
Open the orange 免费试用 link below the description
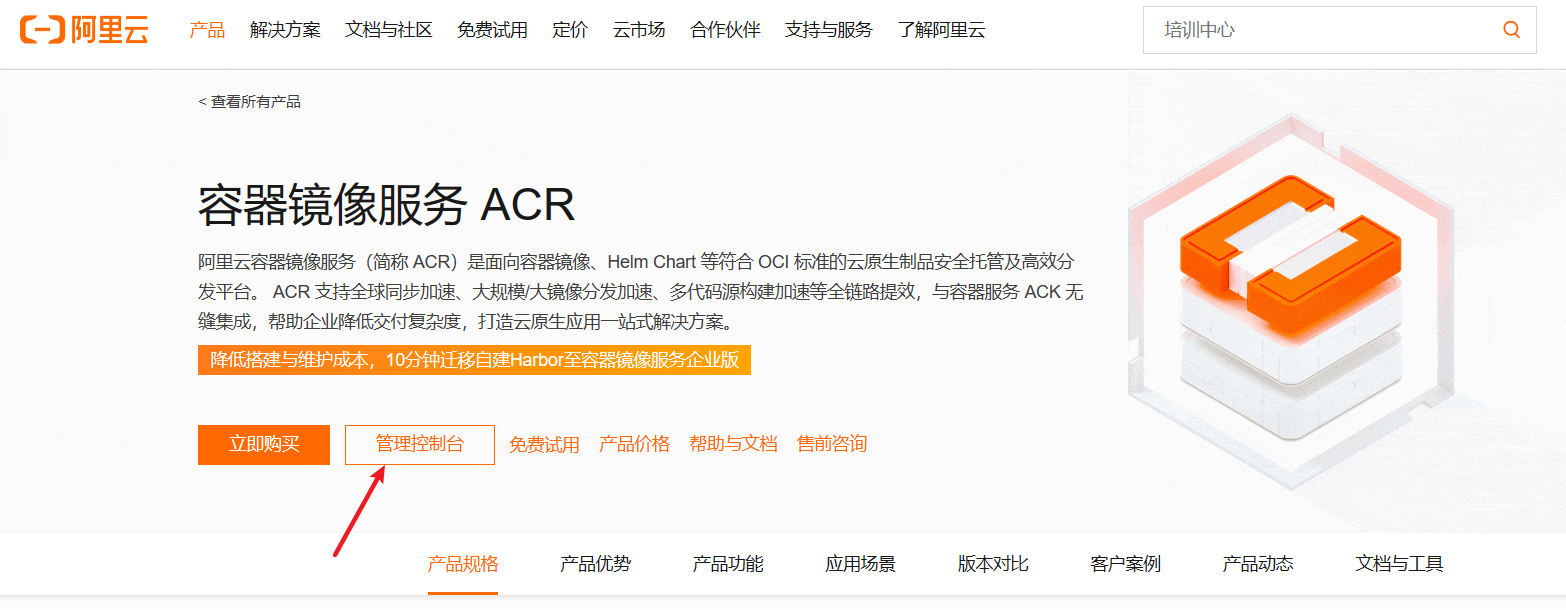click(544, 445)
